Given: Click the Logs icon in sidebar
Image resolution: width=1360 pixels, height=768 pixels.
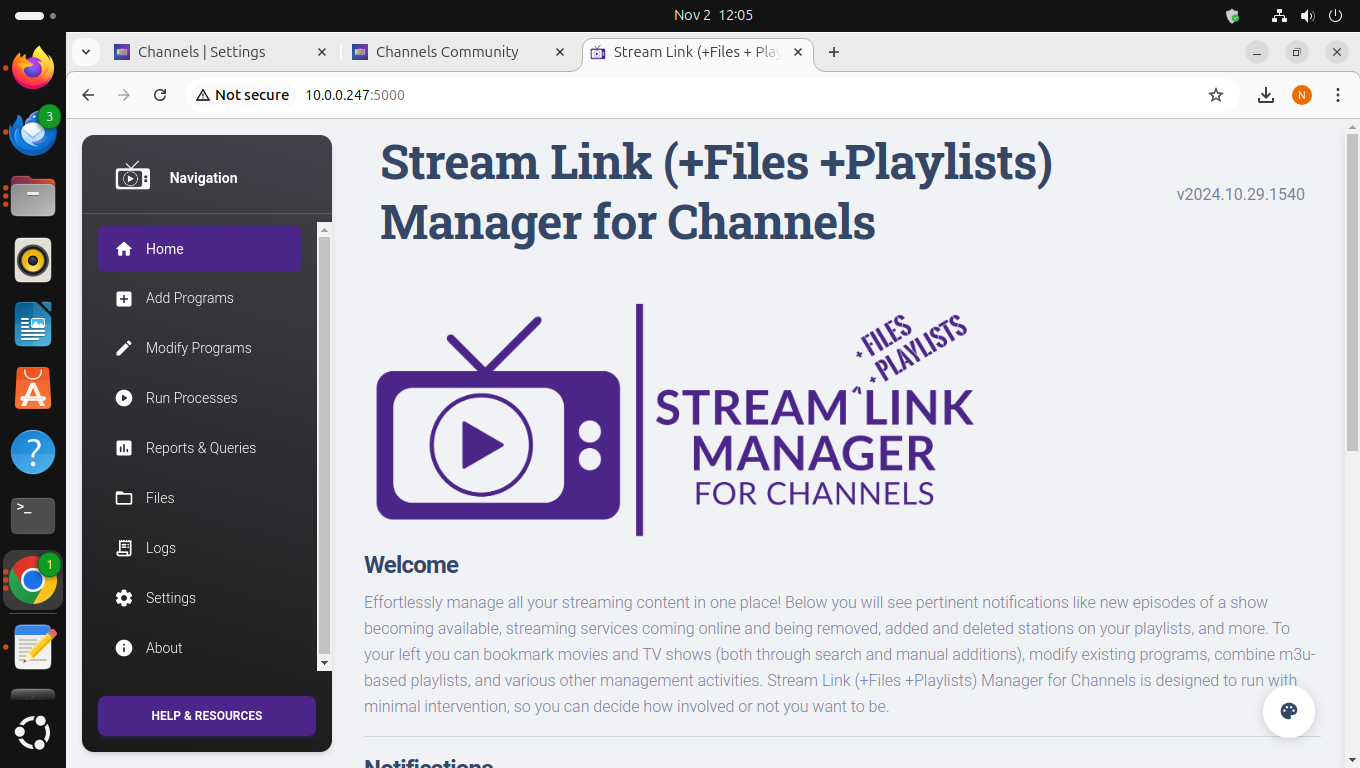Looking at the screenshot, I should pos(124,548).
